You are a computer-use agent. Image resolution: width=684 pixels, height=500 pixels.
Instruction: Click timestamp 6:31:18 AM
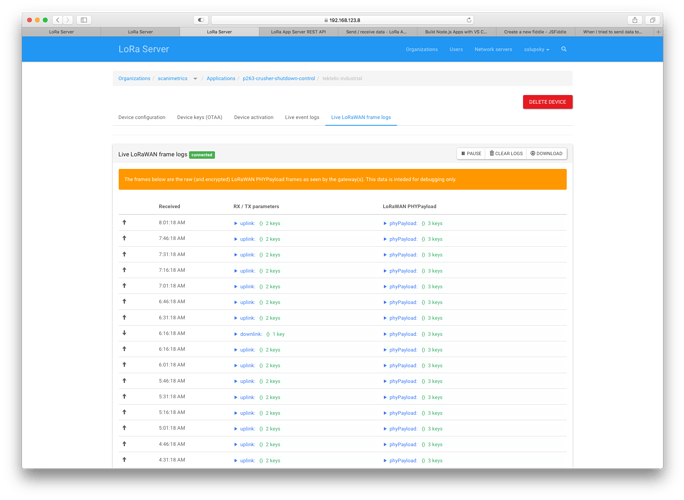[x=172, y=318]
